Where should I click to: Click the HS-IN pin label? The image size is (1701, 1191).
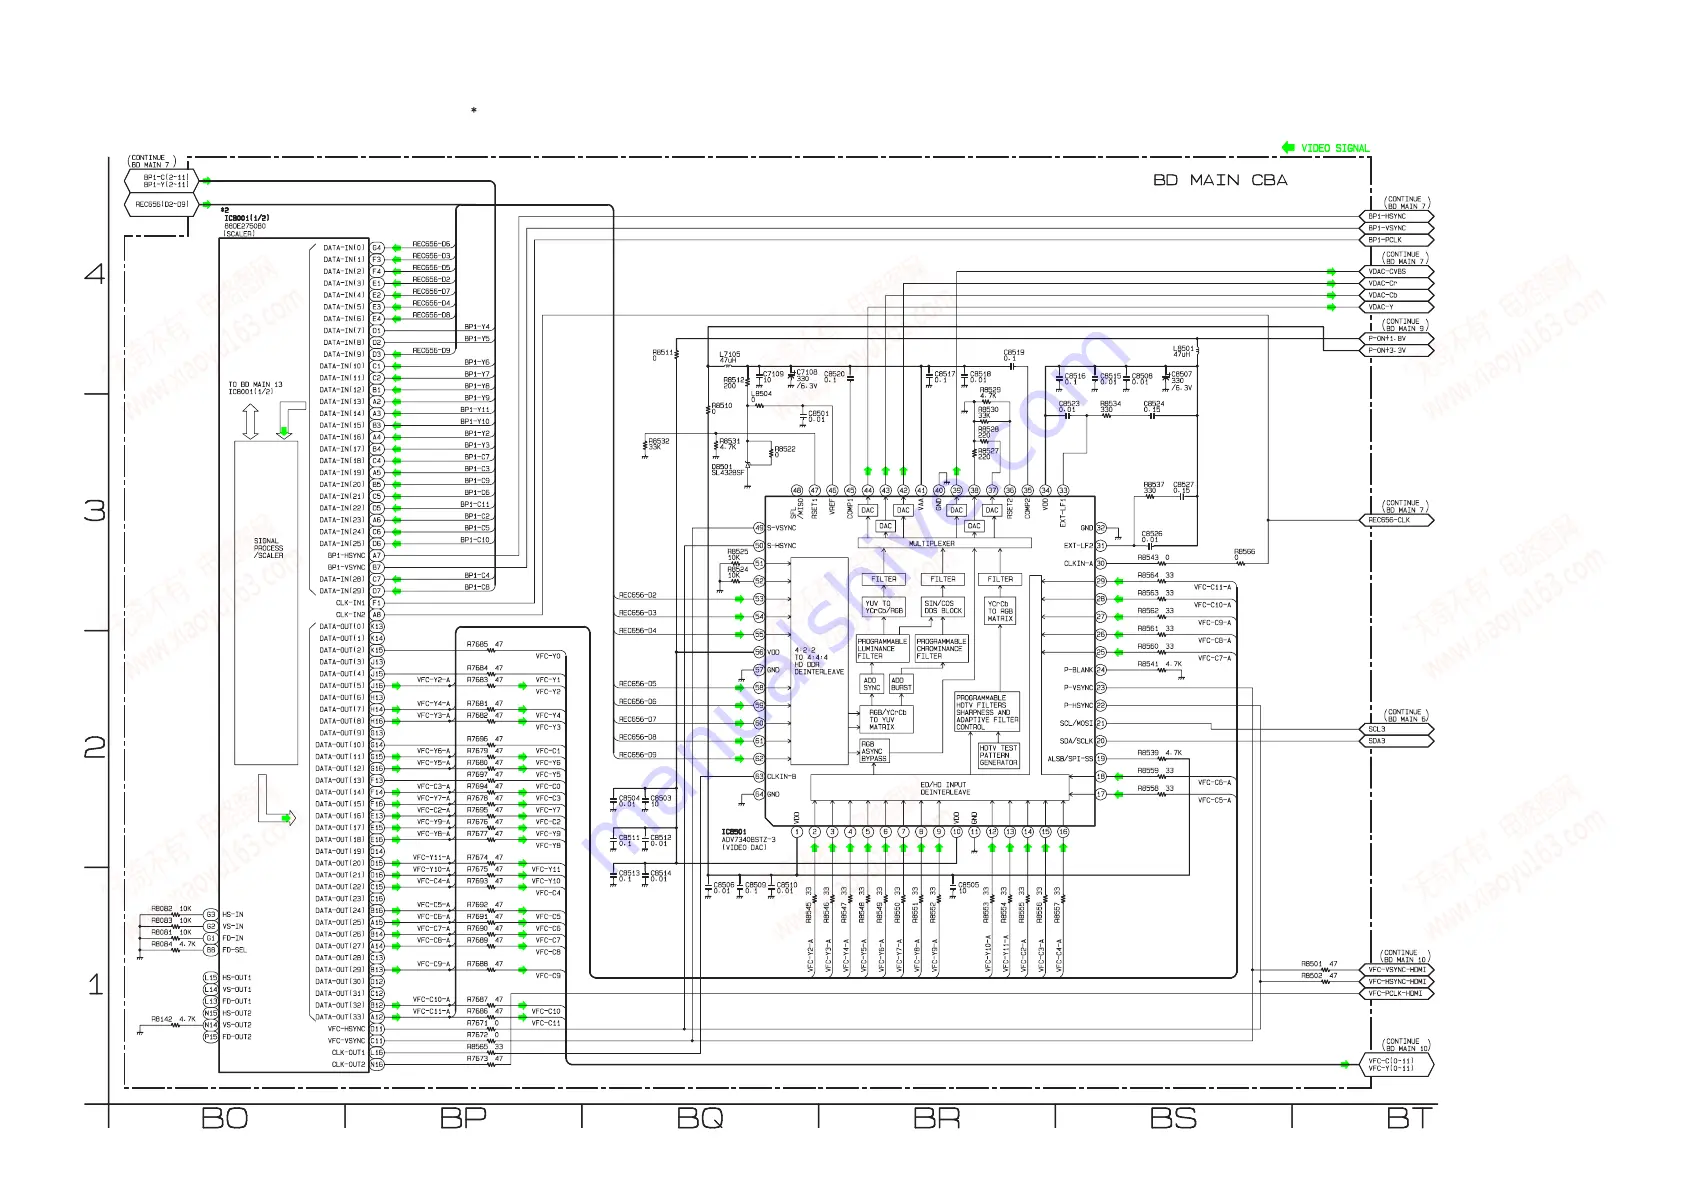coord(232,915)
